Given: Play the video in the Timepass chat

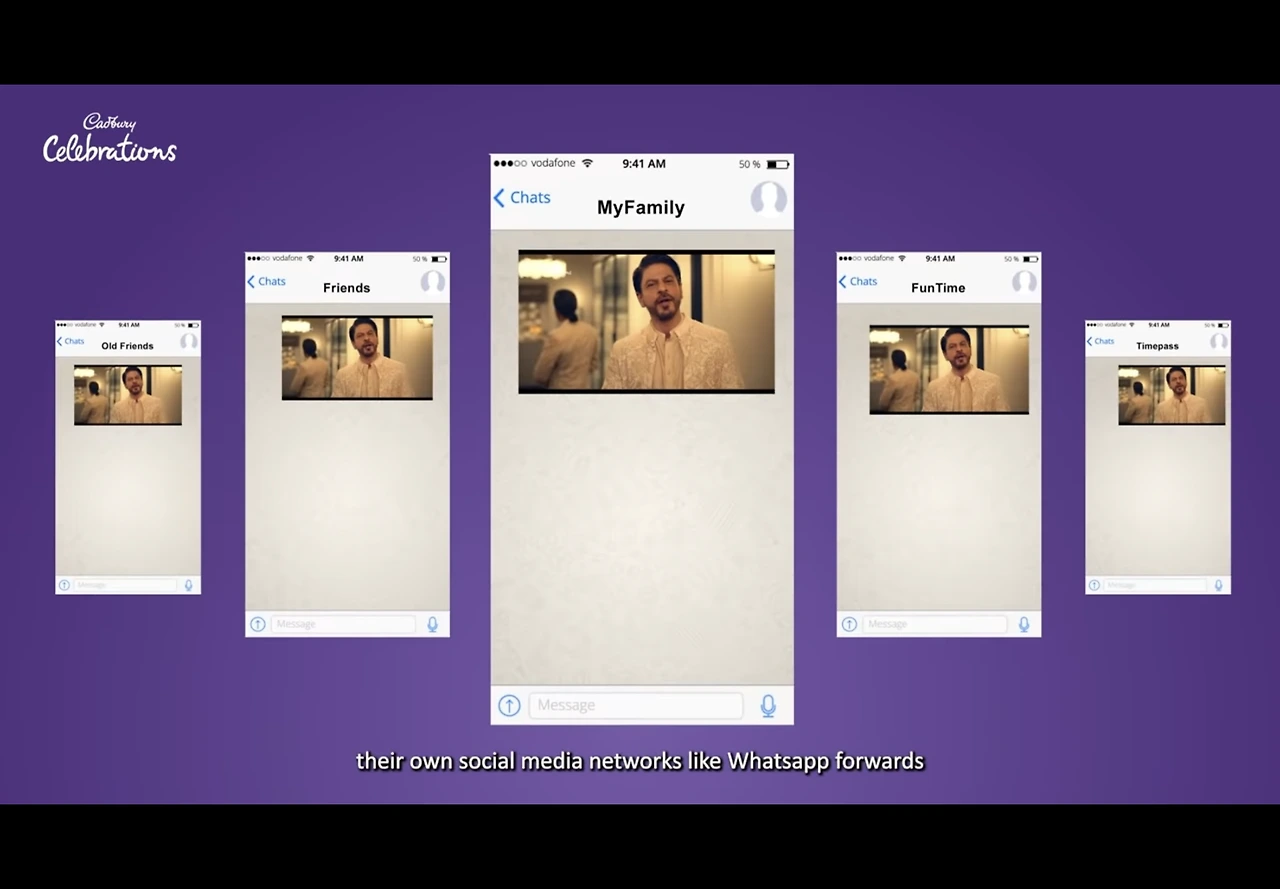Looking at the screenshot, I should pyautogui.click(x=1172, y=395).
